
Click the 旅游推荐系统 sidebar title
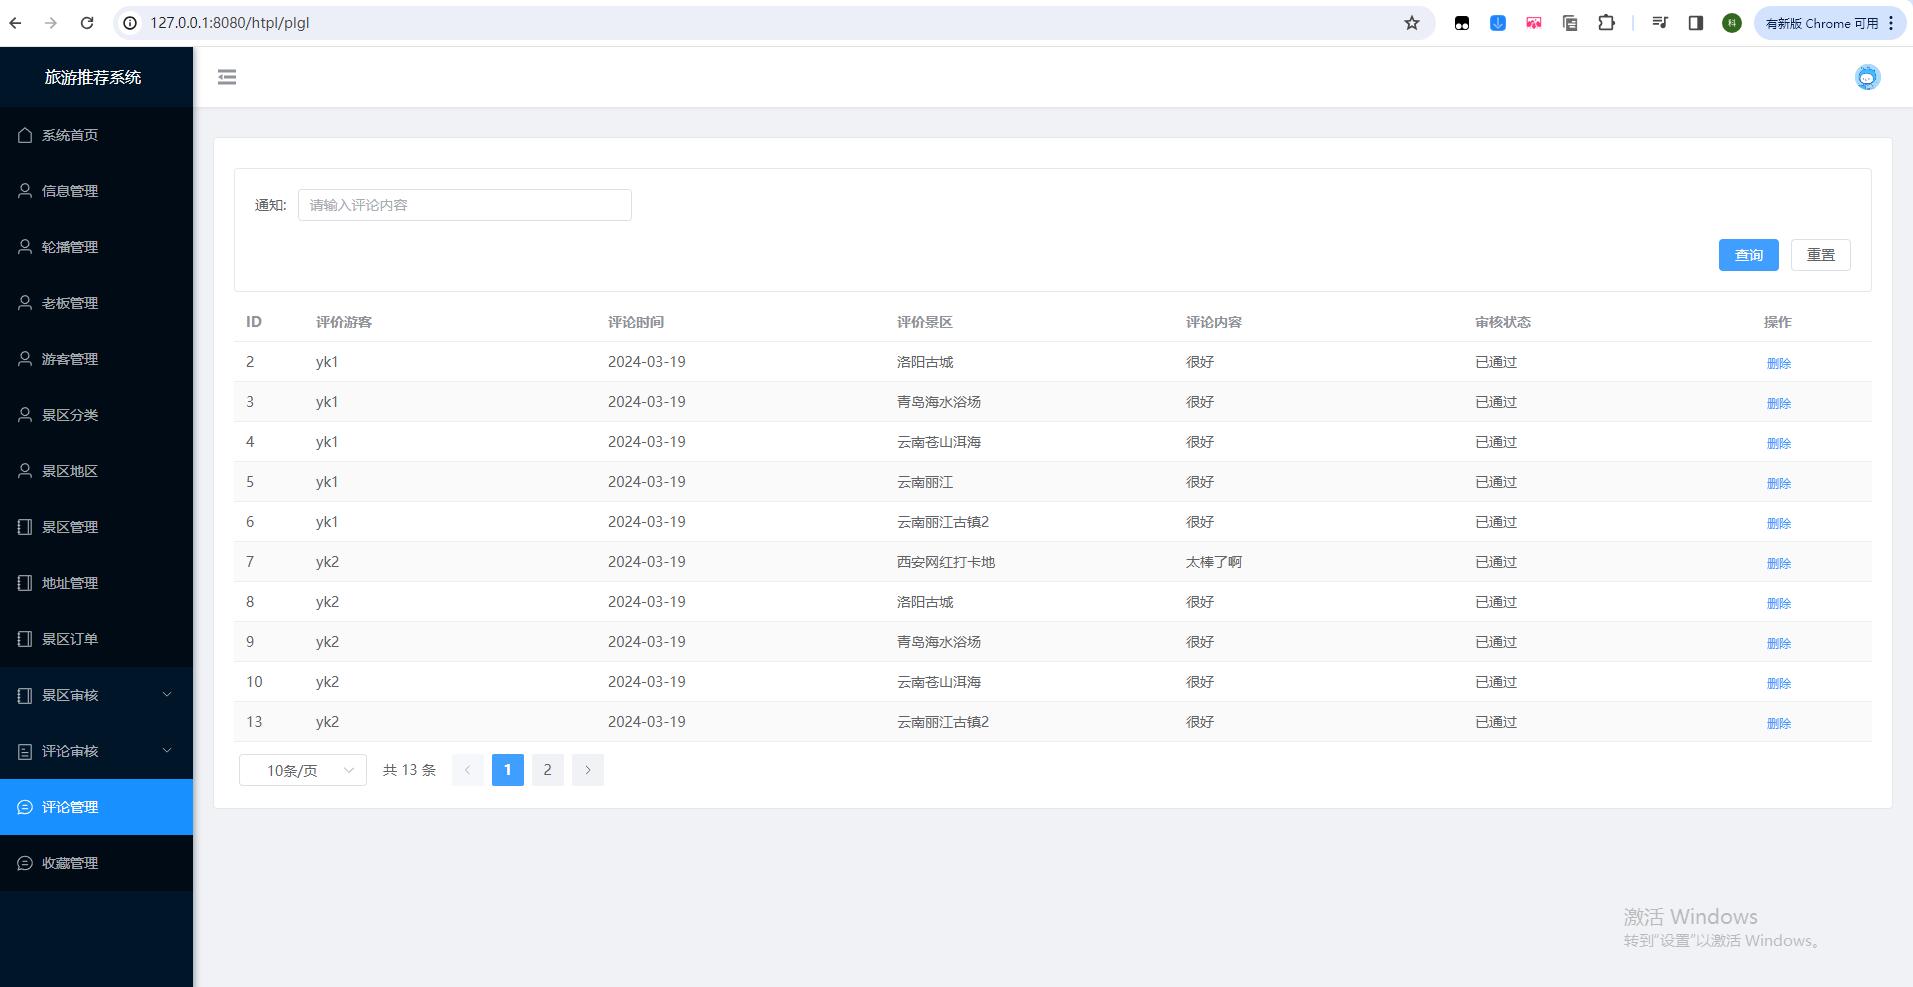93,77
